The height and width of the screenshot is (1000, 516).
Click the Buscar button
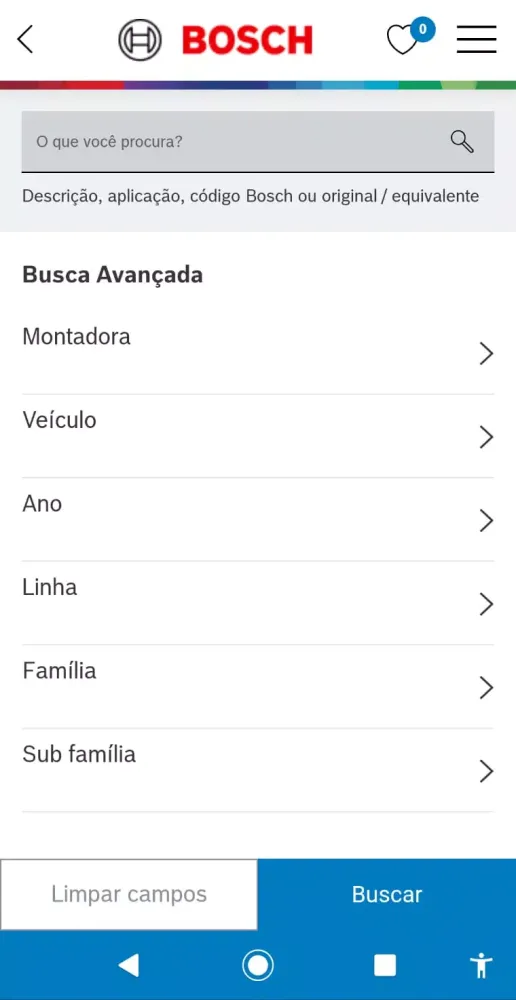tap(387, 894)
